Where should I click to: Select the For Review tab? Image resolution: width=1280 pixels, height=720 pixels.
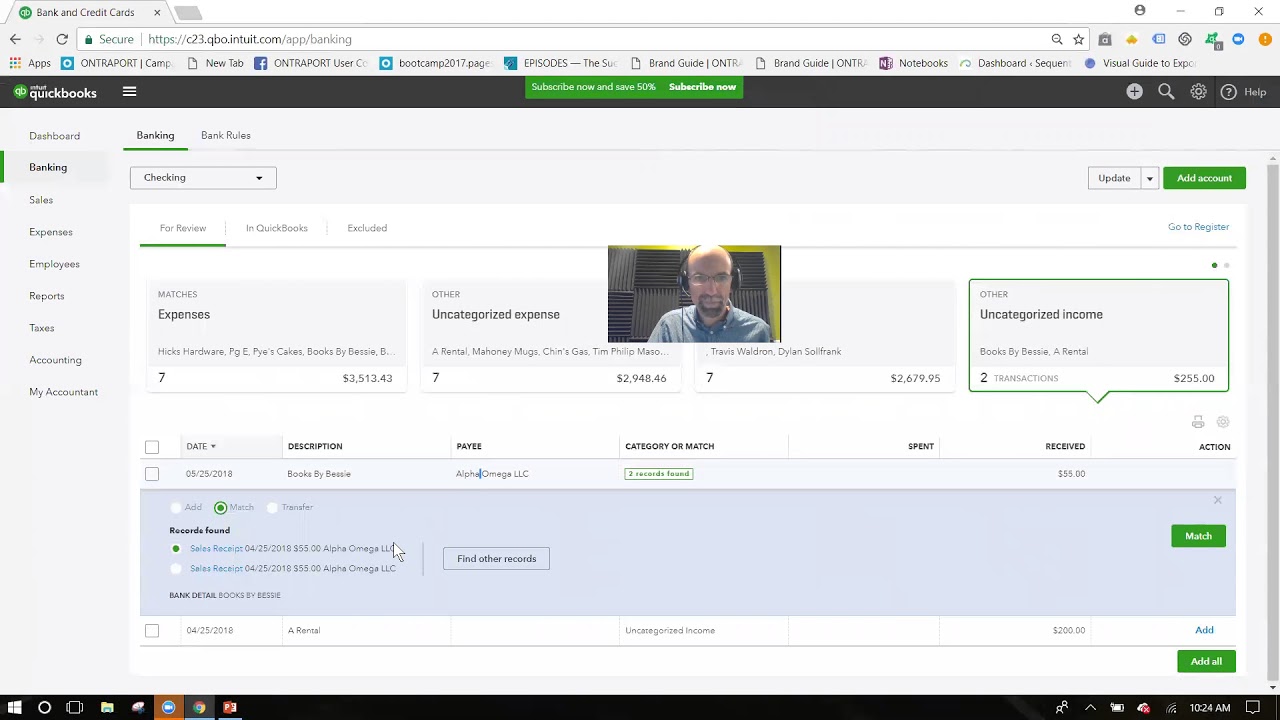point(183,228)
